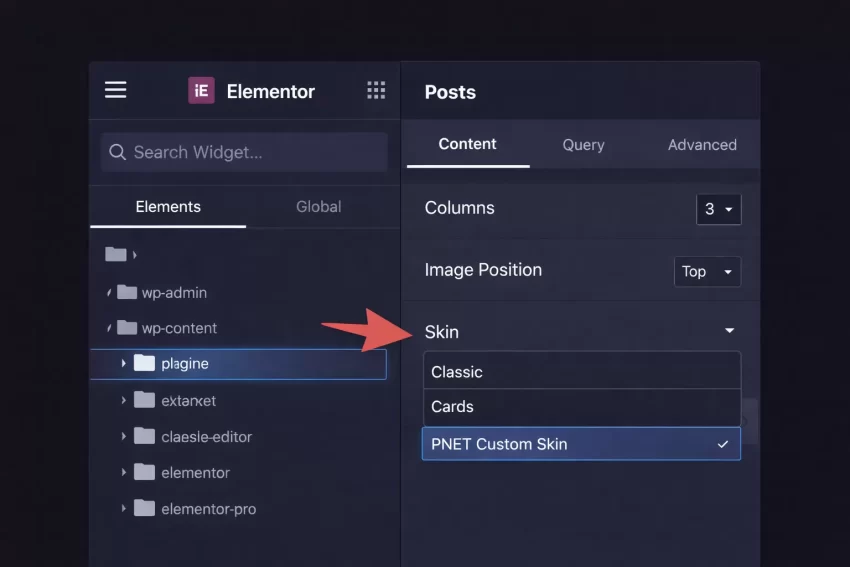Click the Image Position label
850x567 pixels.
point(483,270)
